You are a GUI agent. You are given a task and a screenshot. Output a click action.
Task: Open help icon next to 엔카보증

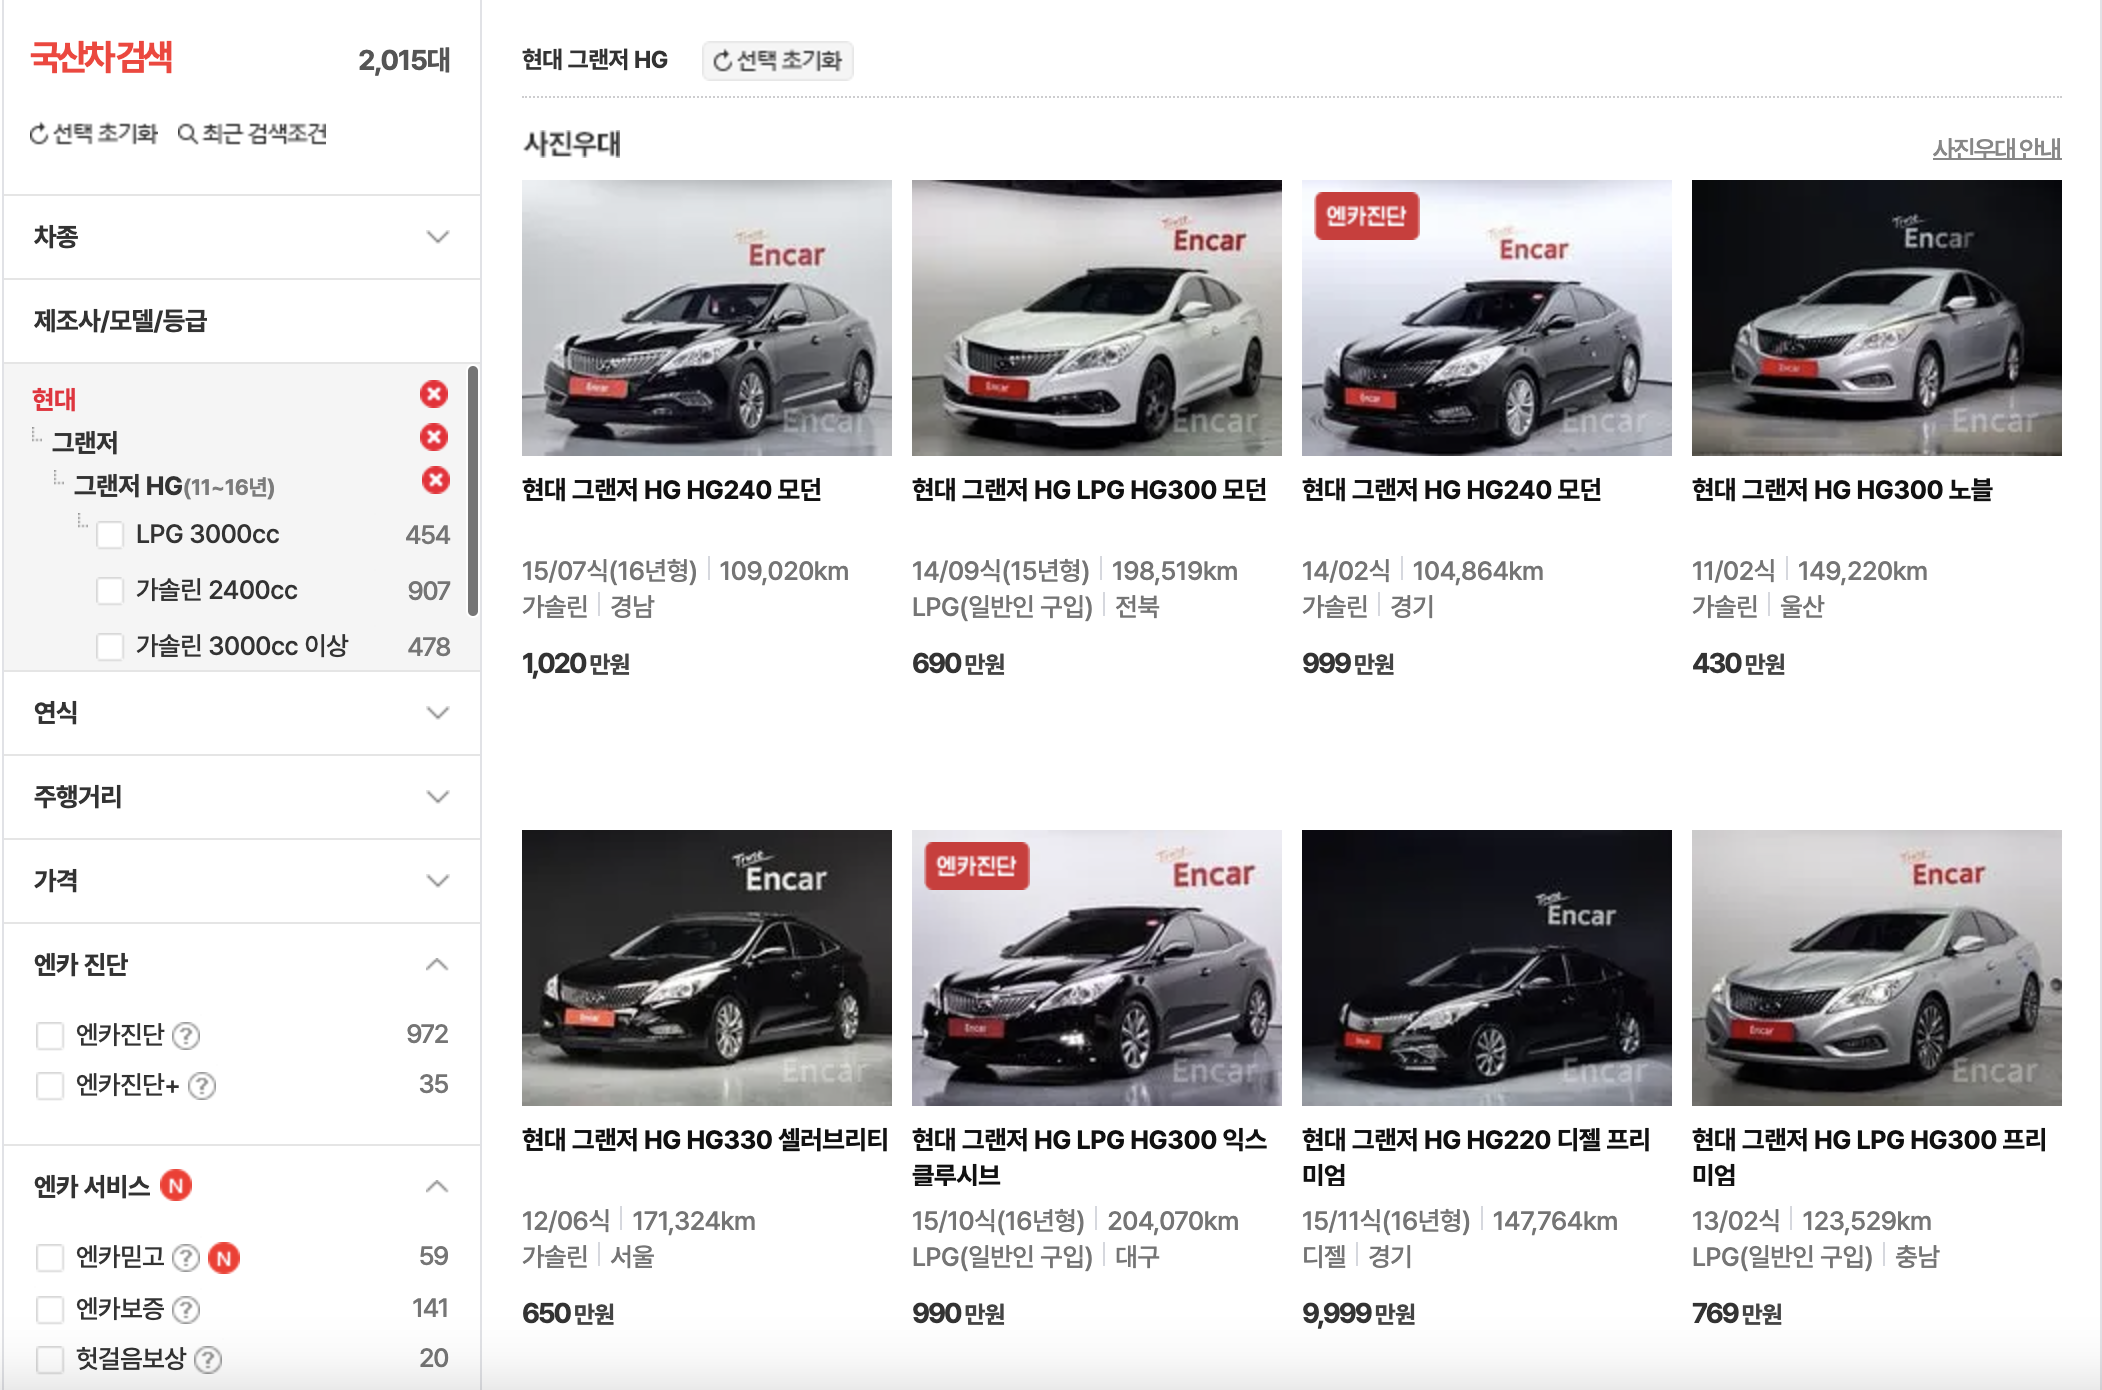pyautogui.click(x=186, y=1309)
